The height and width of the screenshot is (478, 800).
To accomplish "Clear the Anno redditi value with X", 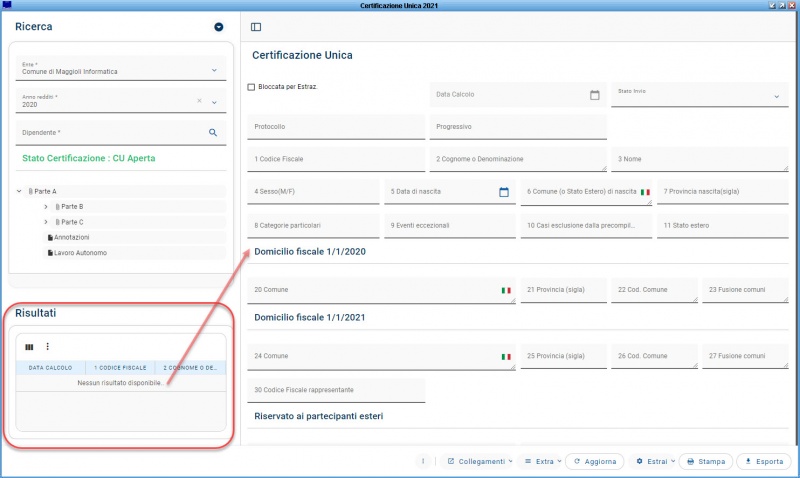I will tap(199, 101).
